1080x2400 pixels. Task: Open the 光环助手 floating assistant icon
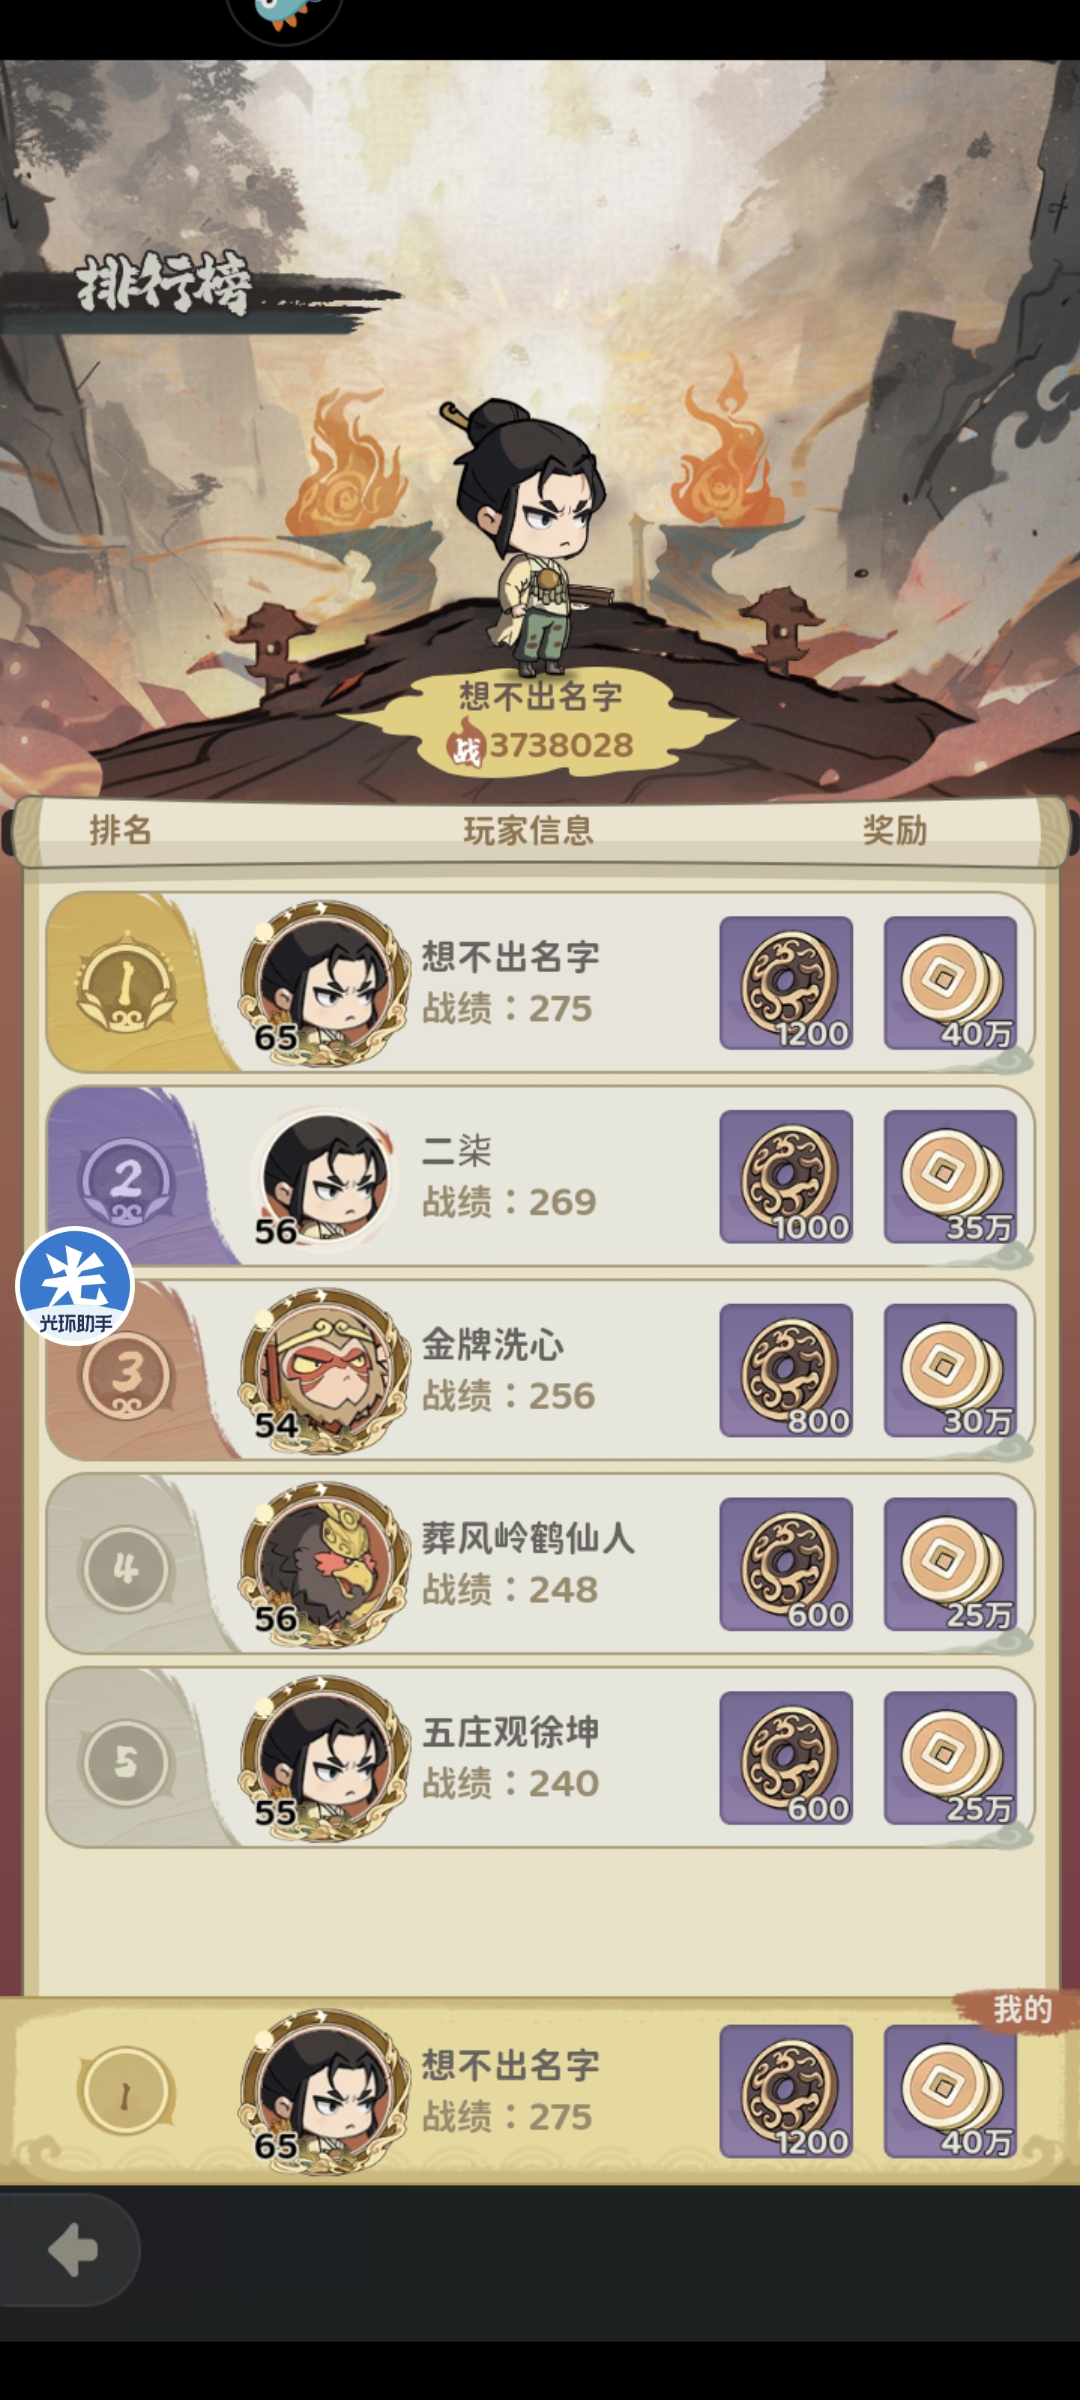75,1286
